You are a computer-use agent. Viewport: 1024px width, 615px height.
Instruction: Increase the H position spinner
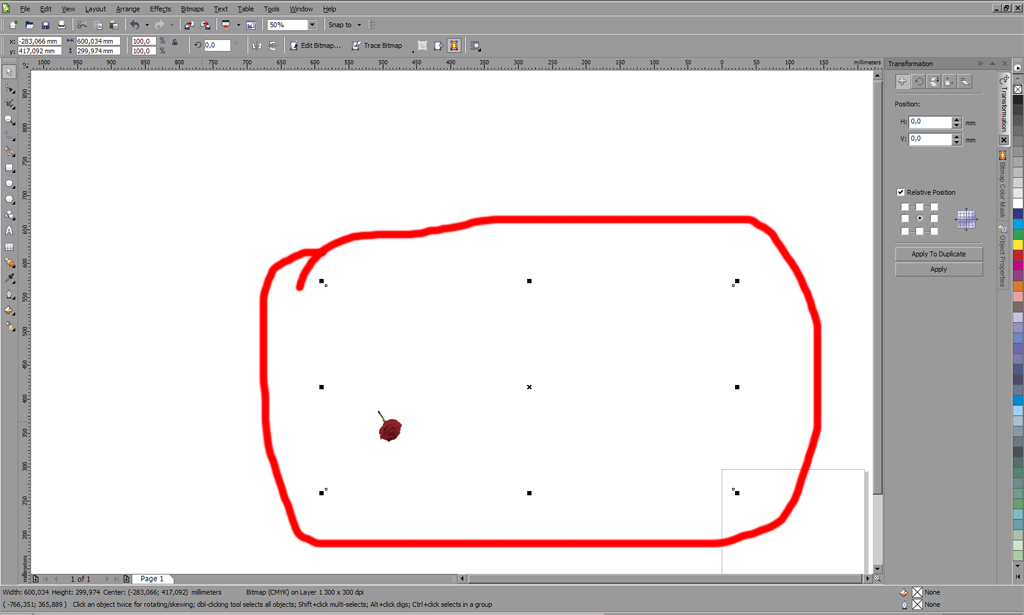point(957,119)
